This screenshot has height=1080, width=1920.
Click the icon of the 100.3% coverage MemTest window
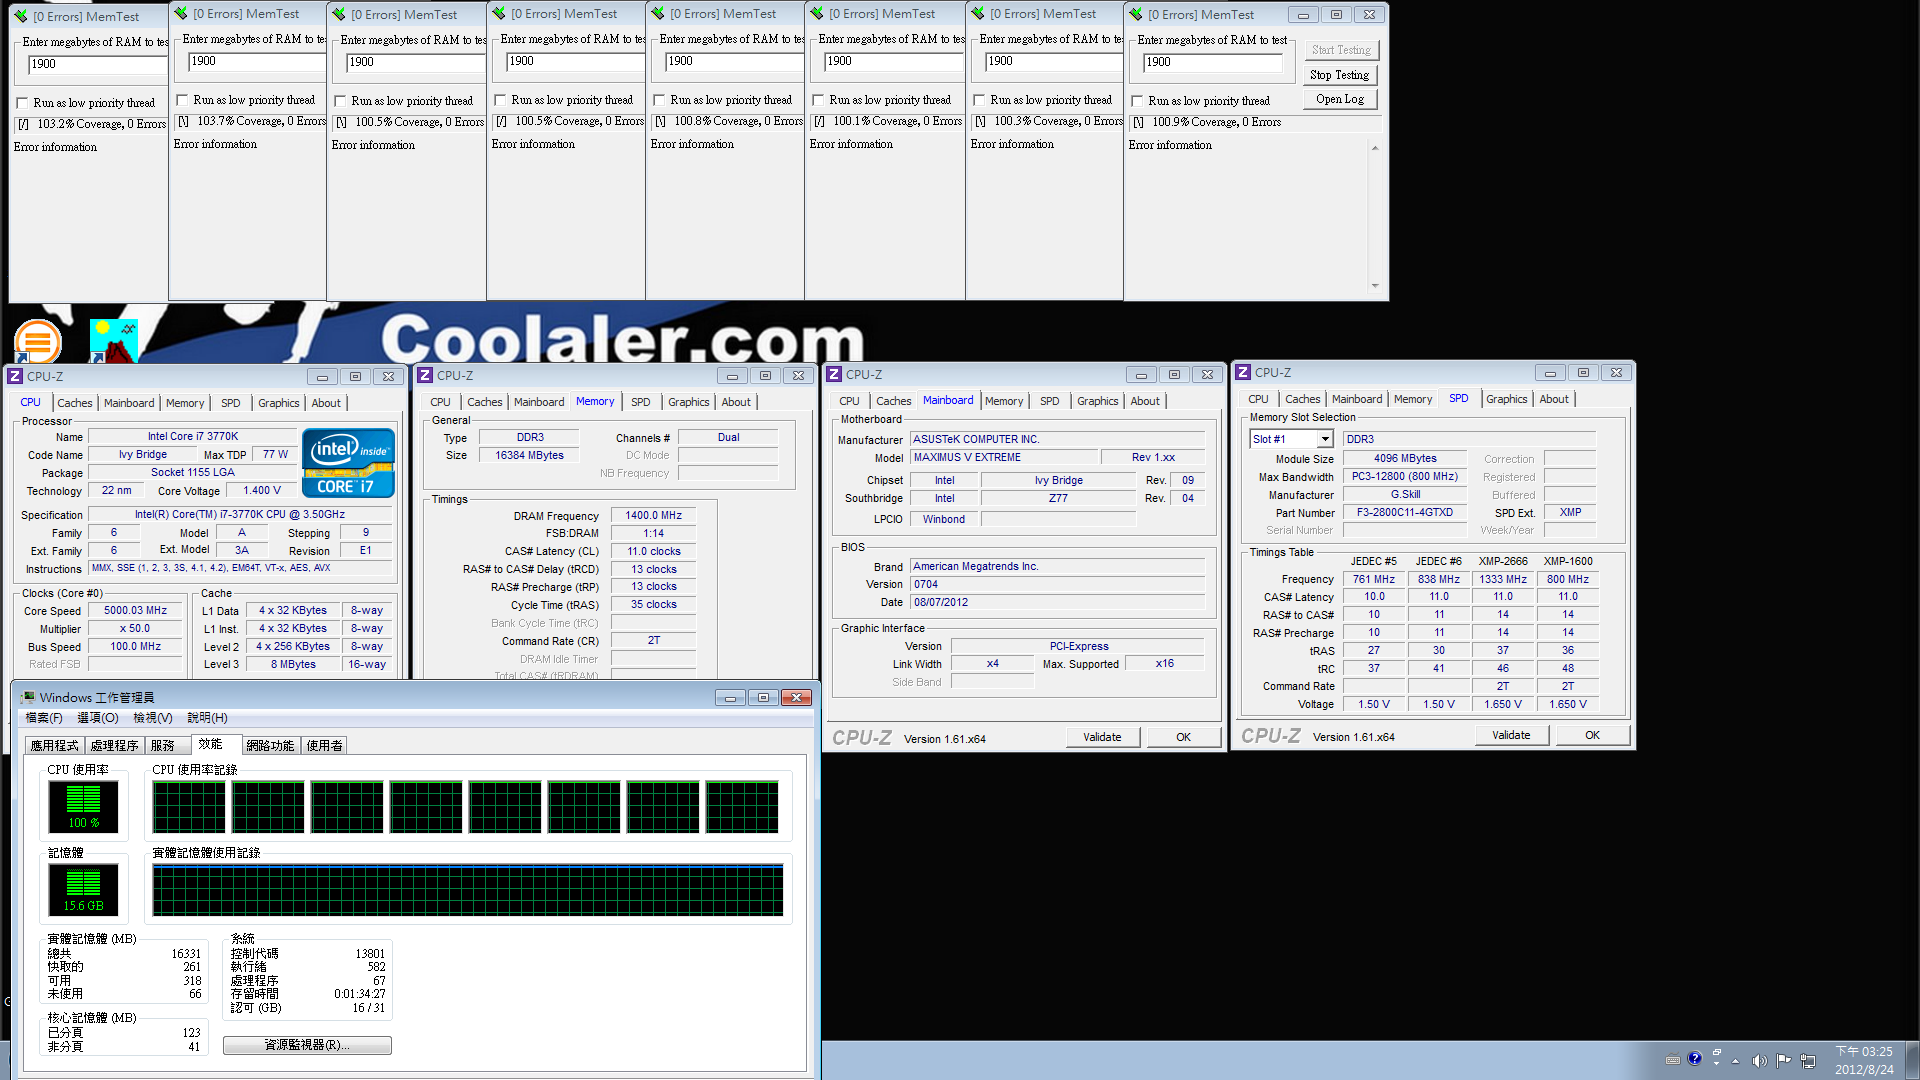pyautogui.click(x=977, y=13)
